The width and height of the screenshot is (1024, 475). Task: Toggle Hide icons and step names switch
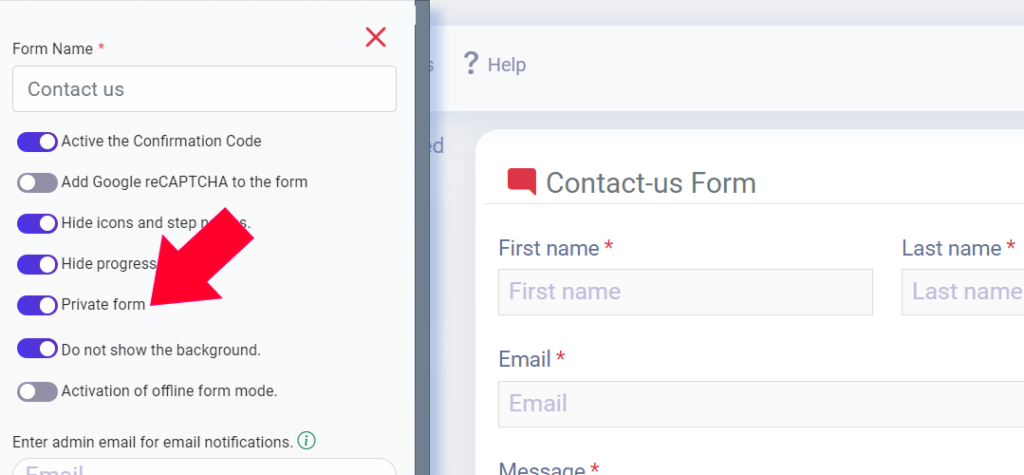[x=37, y=223]
